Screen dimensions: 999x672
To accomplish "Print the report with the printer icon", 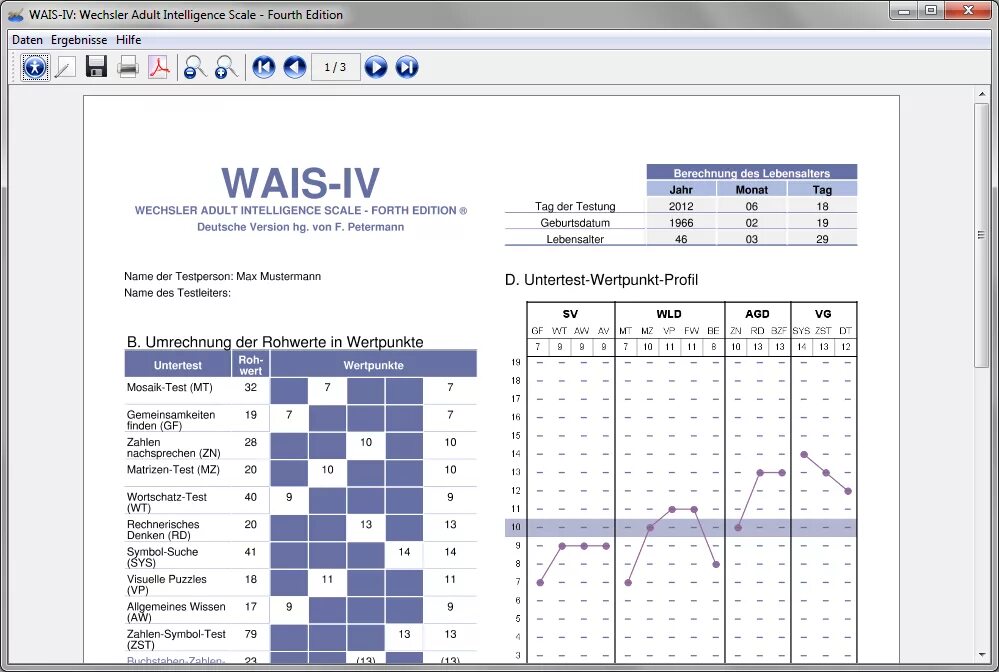I will click(x=128, y=67).
